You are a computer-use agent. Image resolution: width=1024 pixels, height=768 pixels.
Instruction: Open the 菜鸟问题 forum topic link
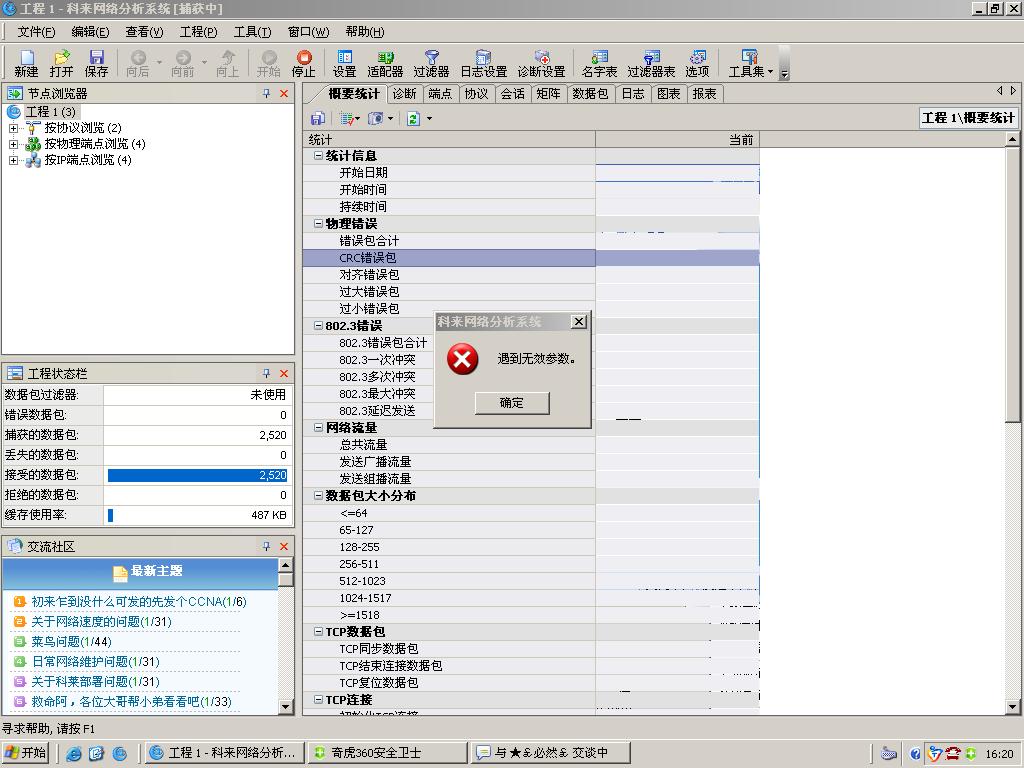coord(53,641)
